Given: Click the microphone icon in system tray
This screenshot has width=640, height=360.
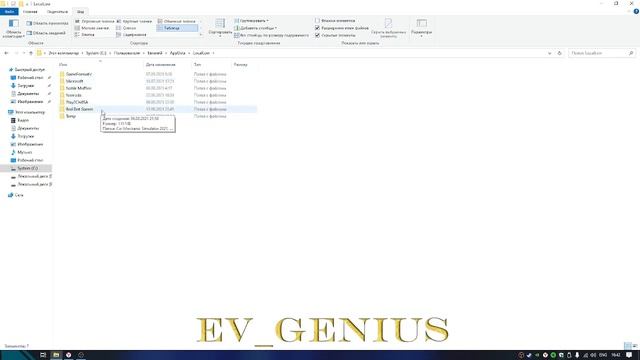Looking at the screenshot, I should tap(577, 355).
